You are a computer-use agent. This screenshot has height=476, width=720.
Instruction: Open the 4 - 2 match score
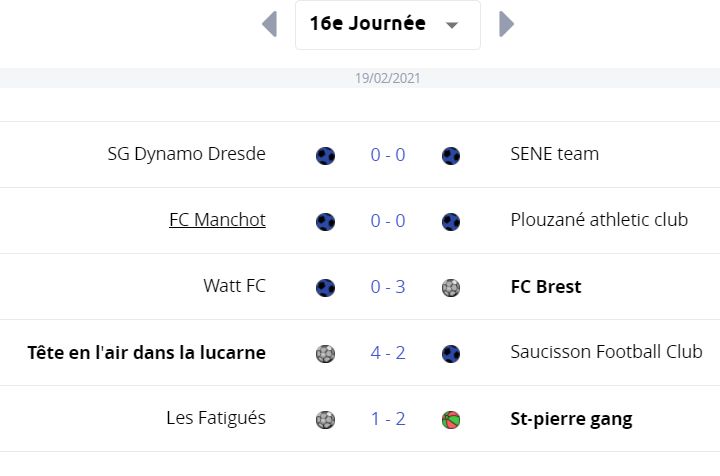pyautogui.click(x=388, y=353)
